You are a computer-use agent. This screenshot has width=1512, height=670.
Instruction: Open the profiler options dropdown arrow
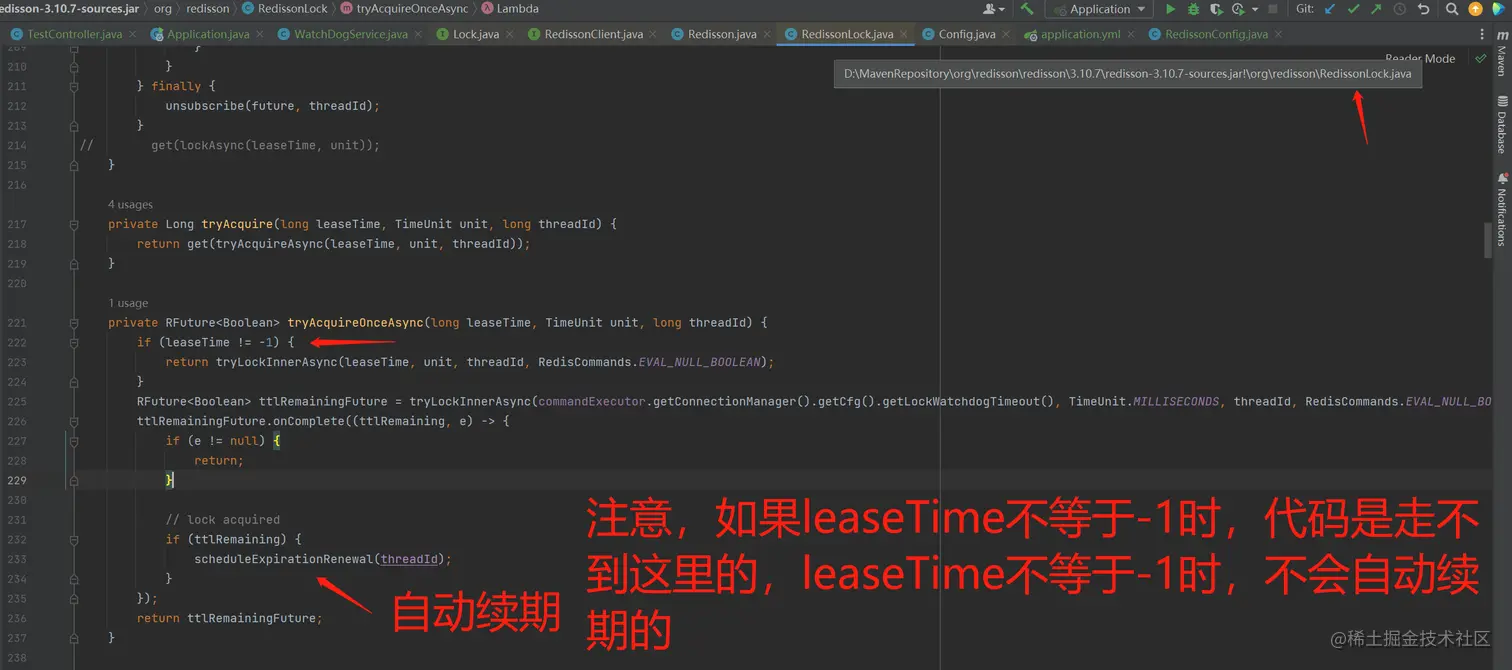tap(1254, 9)
